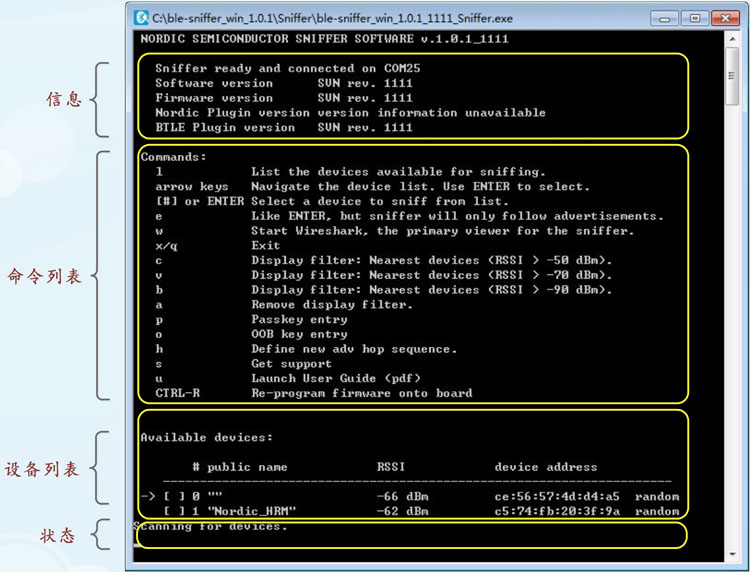Click address ce:56:57:4d:d4:a5
Screen dimensions: 750x572
pos(557,496)
